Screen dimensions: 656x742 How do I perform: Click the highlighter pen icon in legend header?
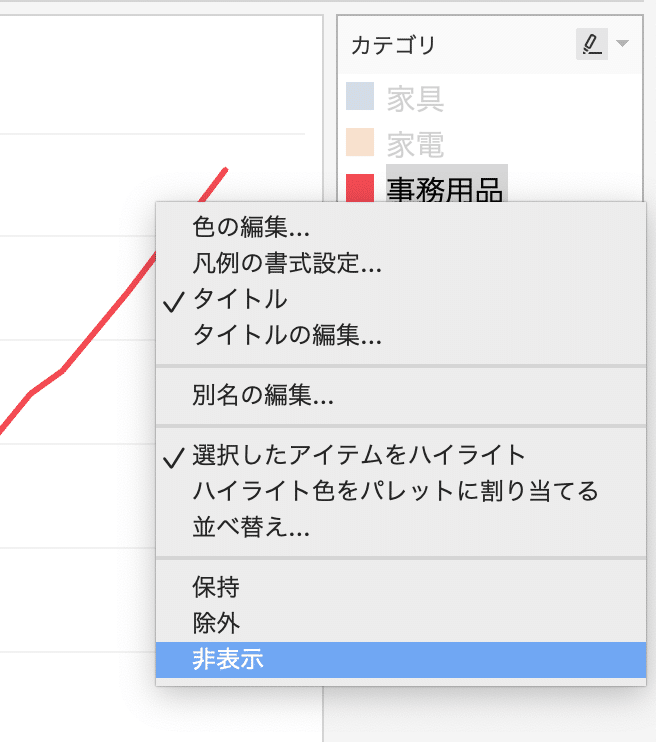click(x=592, y=44)
